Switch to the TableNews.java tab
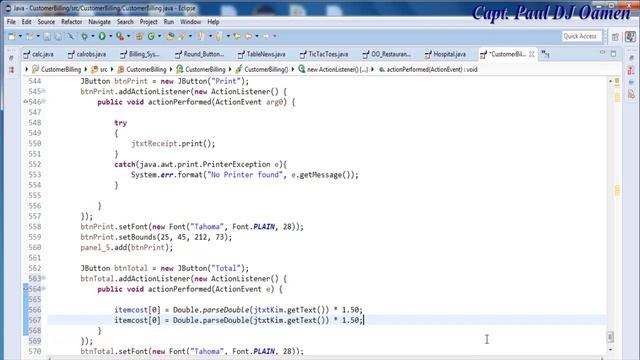Image resolution: width=640 pixels, height=360 pixels. 262,54
